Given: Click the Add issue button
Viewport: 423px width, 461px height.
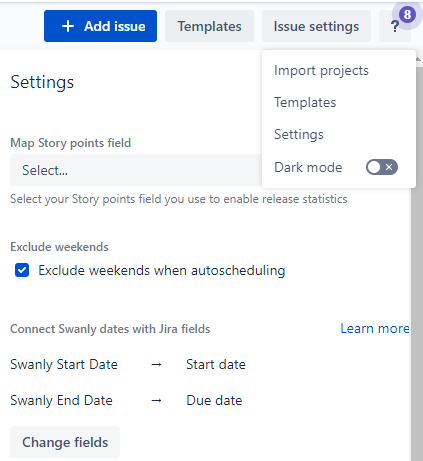Looking at the screenshot, I should coord(100,26).
